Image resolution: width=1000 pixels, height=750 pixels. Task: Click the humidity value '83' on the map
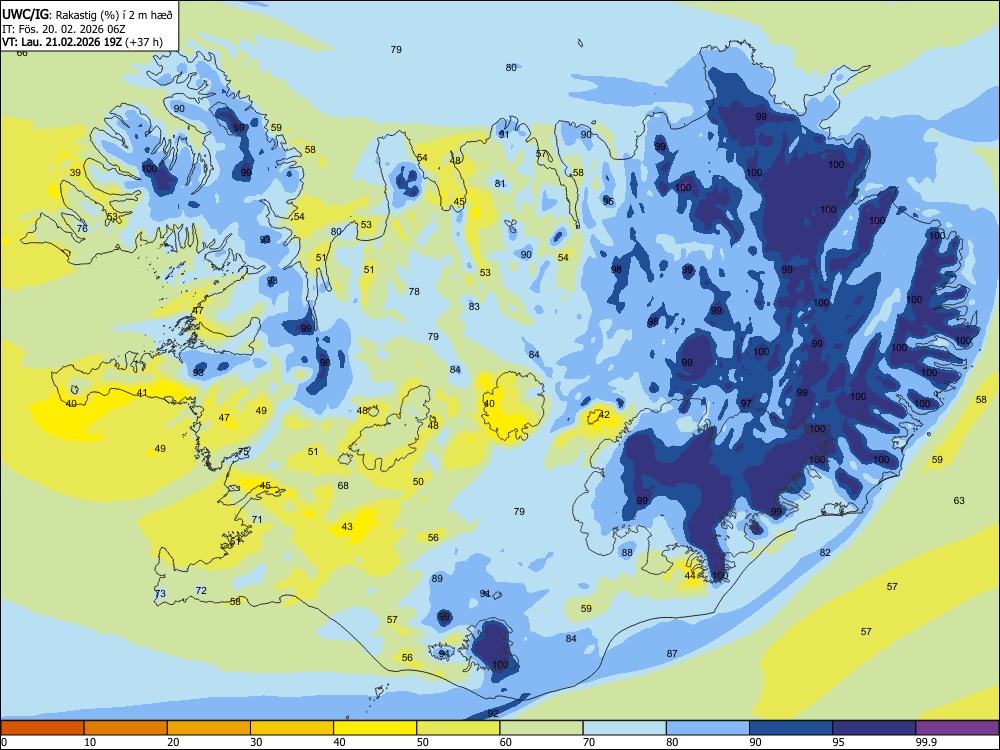(x=474, y=306)
